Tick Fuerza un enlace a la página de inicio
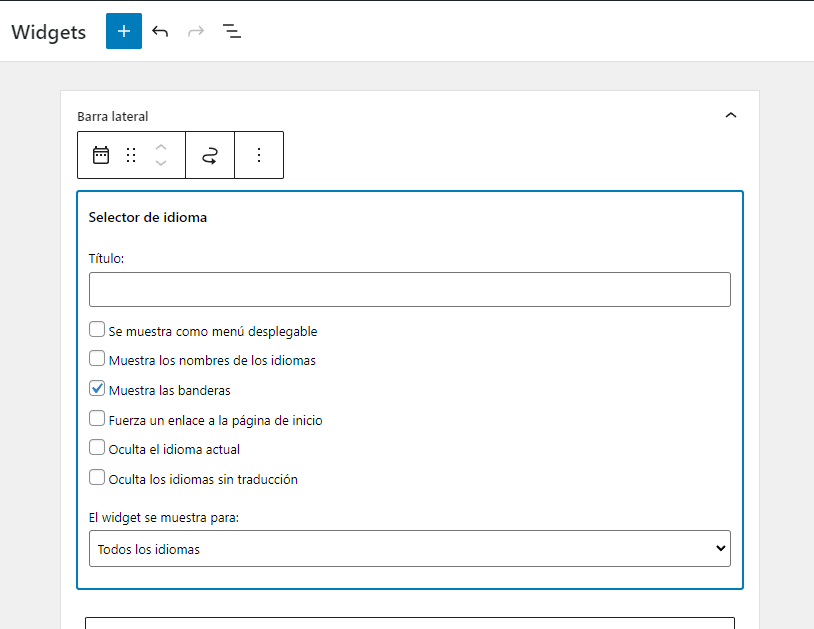 pyautogui.click(x=97, y=418)
